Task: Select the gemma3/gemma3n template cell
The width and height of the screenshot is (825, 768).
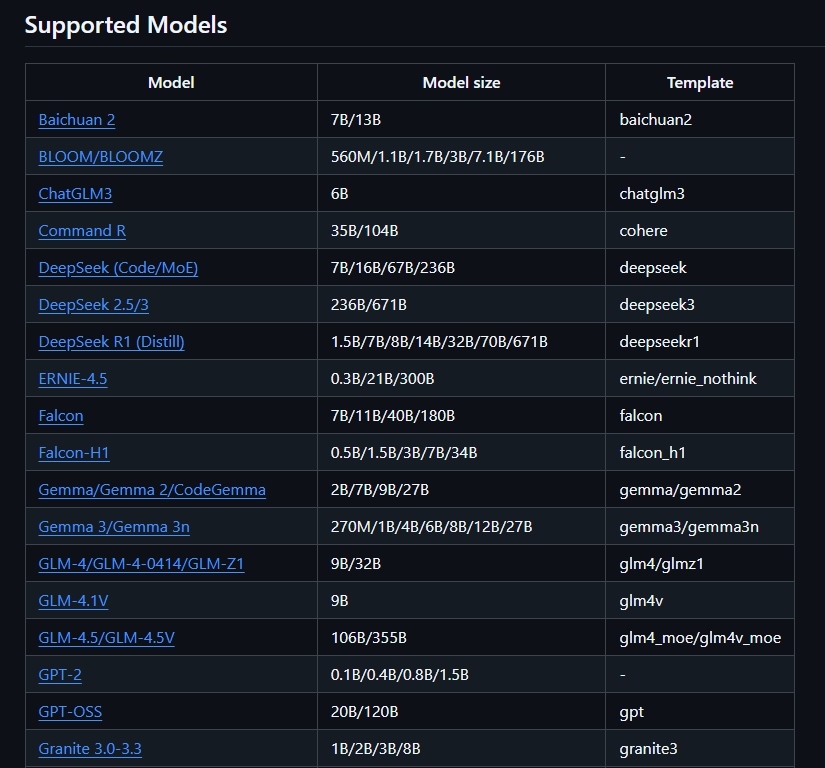Action: [x=700, y=526]
